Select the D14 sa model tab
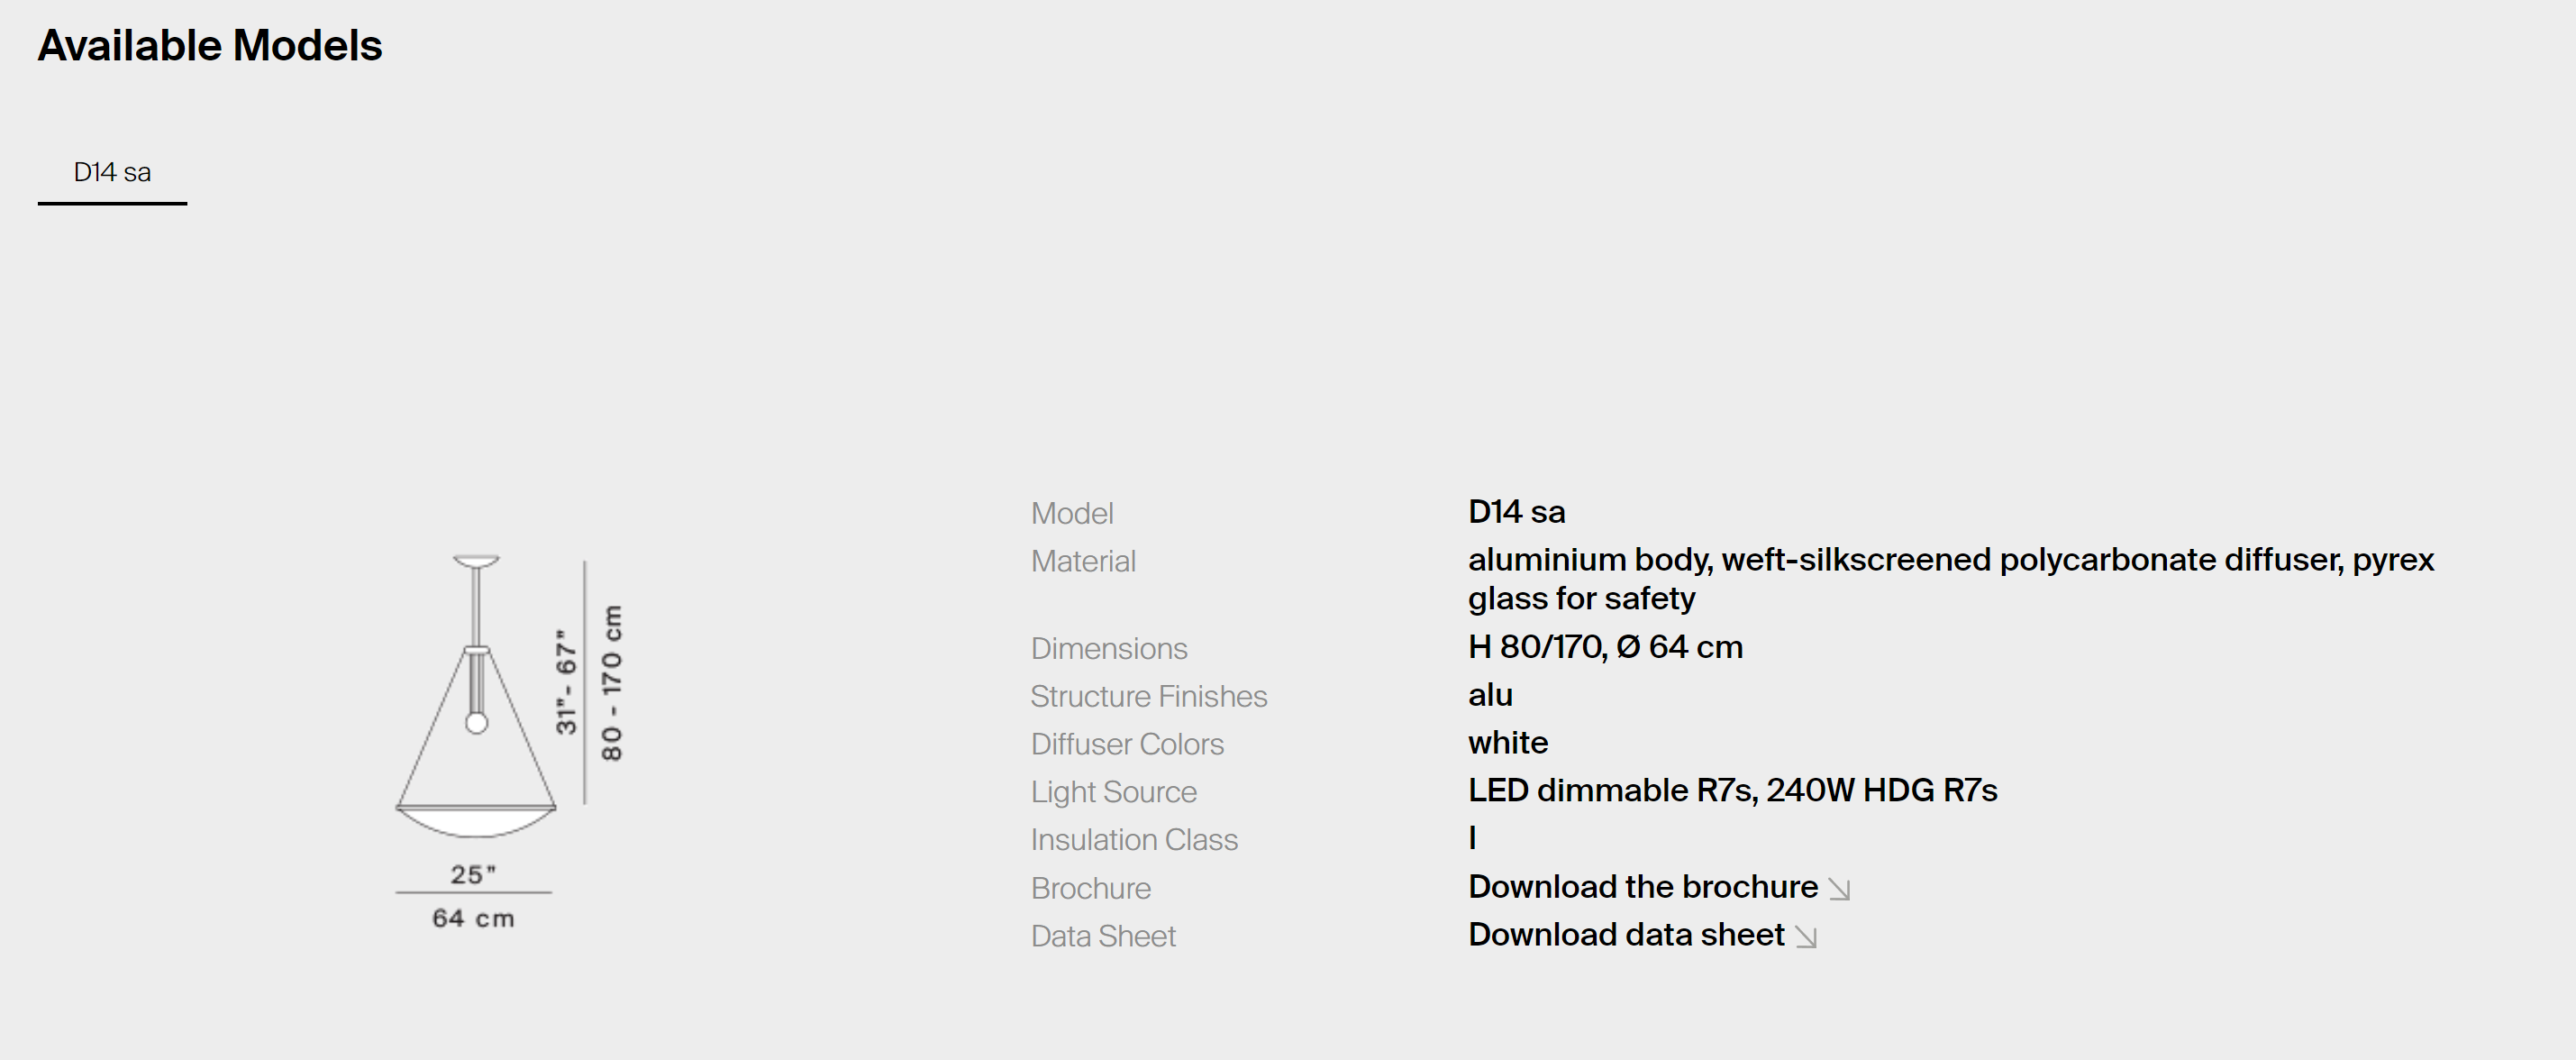 tap(112, 172)
